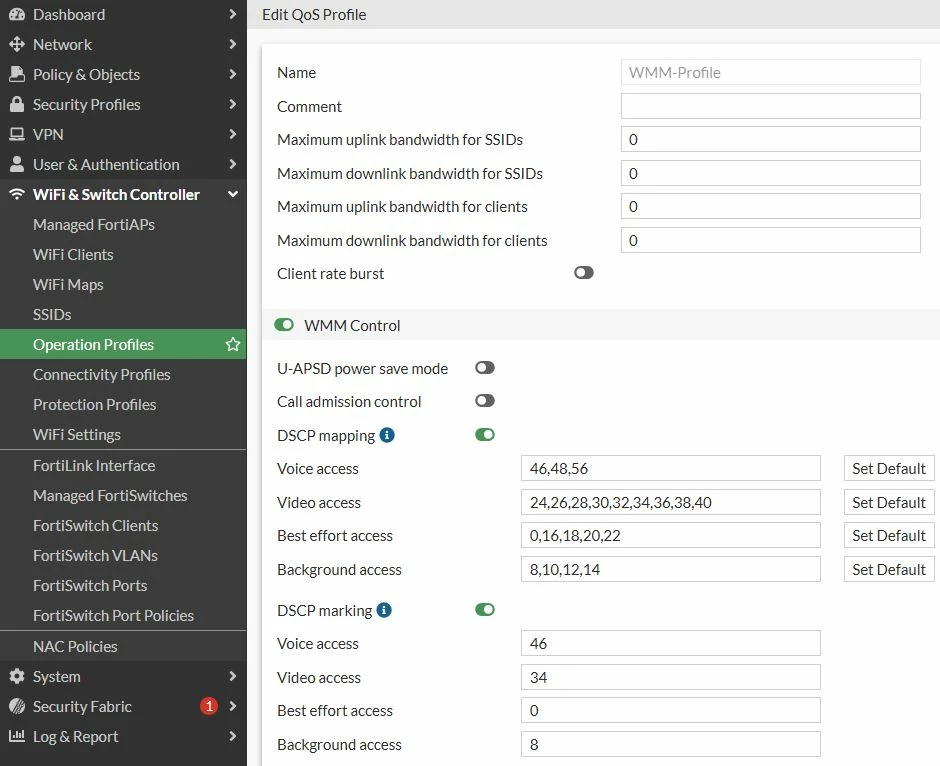Viewport: 940px width, 766px height.
Task: Set Default for Video access mapping
Action: 889,502
